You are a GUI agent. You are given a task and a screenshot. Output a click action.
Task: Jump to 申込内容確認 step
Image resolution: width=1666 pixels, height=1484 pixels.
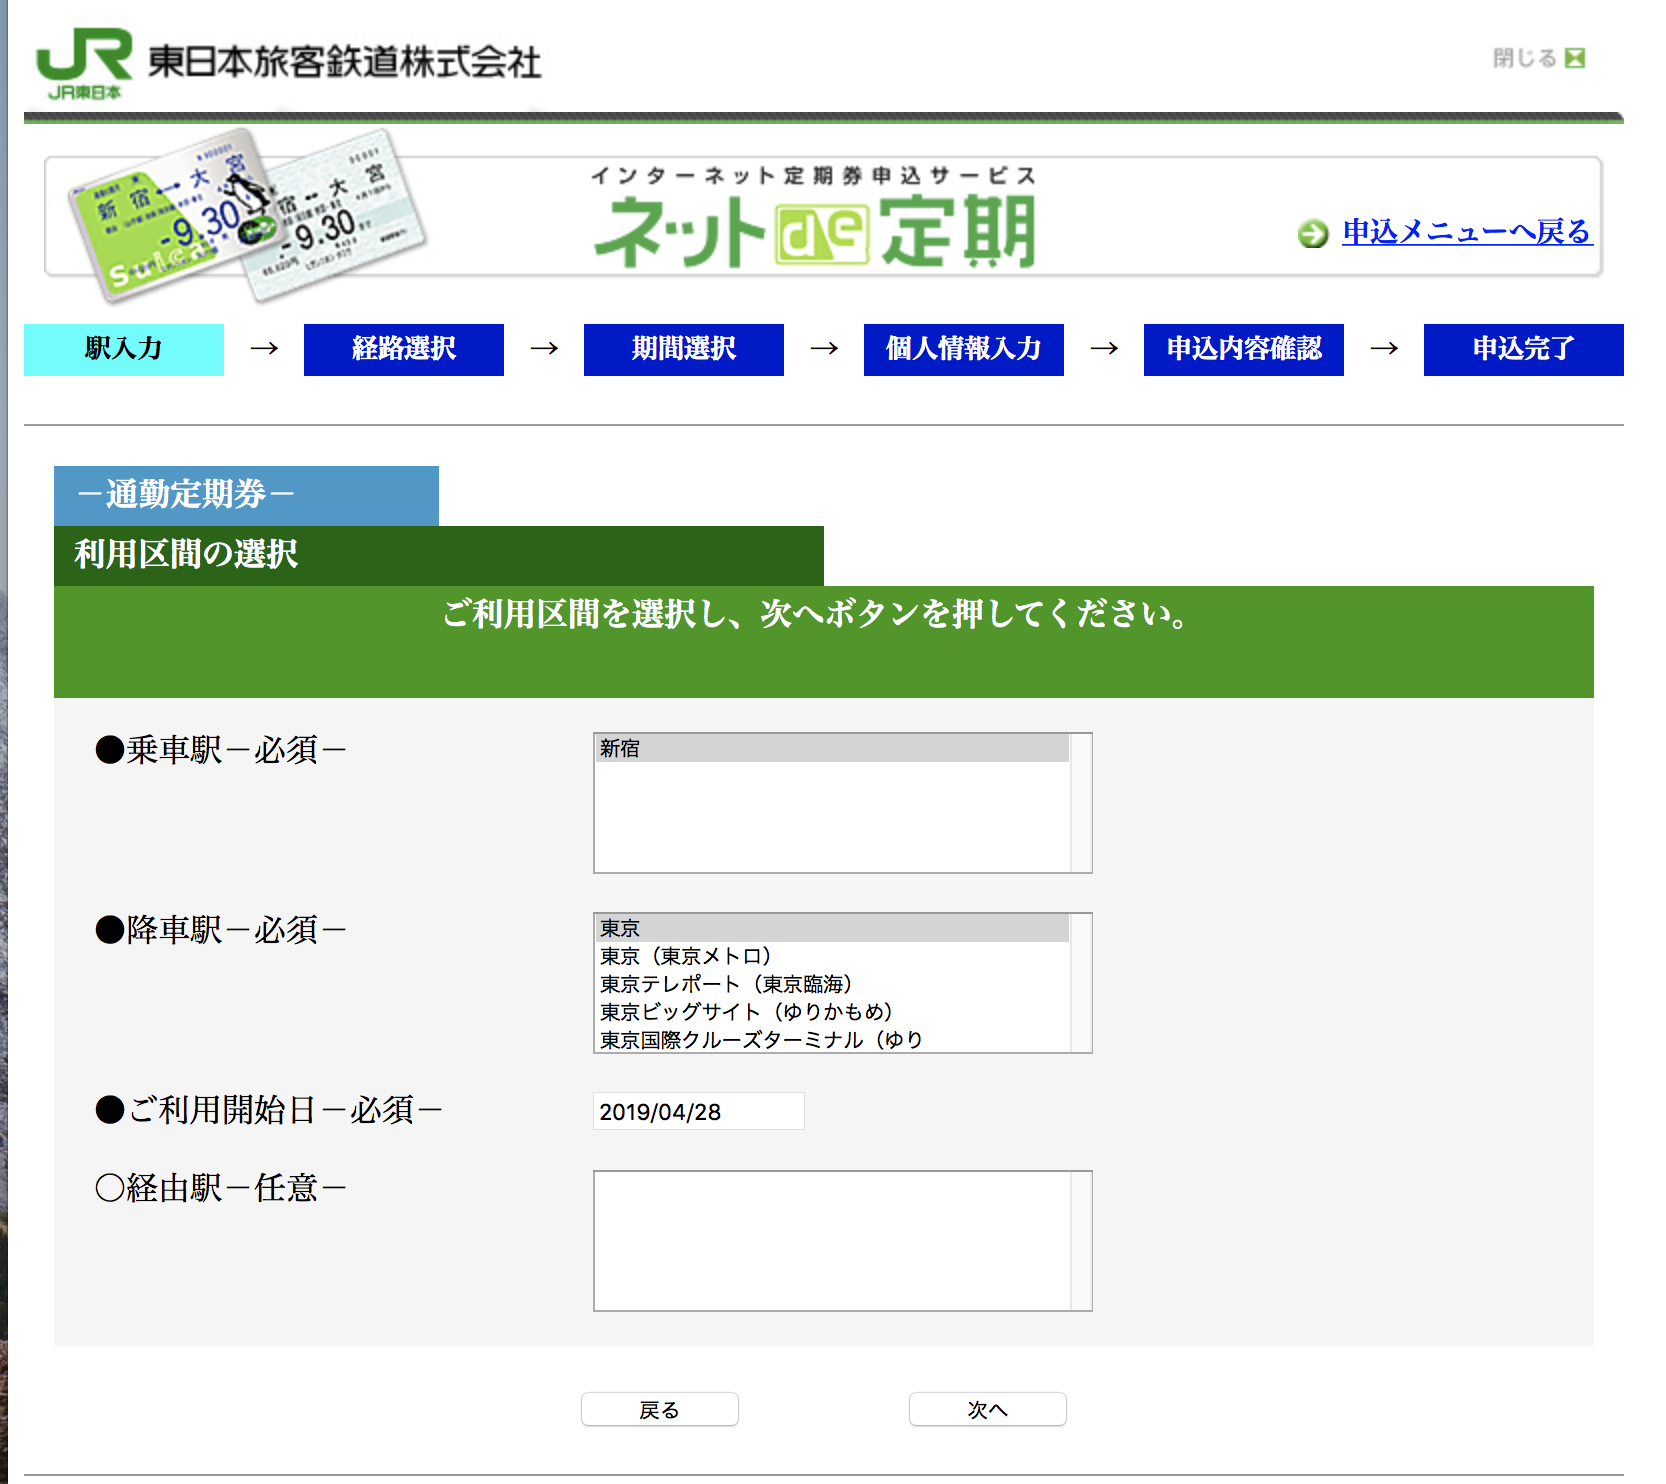click(x=1244, y=349)
